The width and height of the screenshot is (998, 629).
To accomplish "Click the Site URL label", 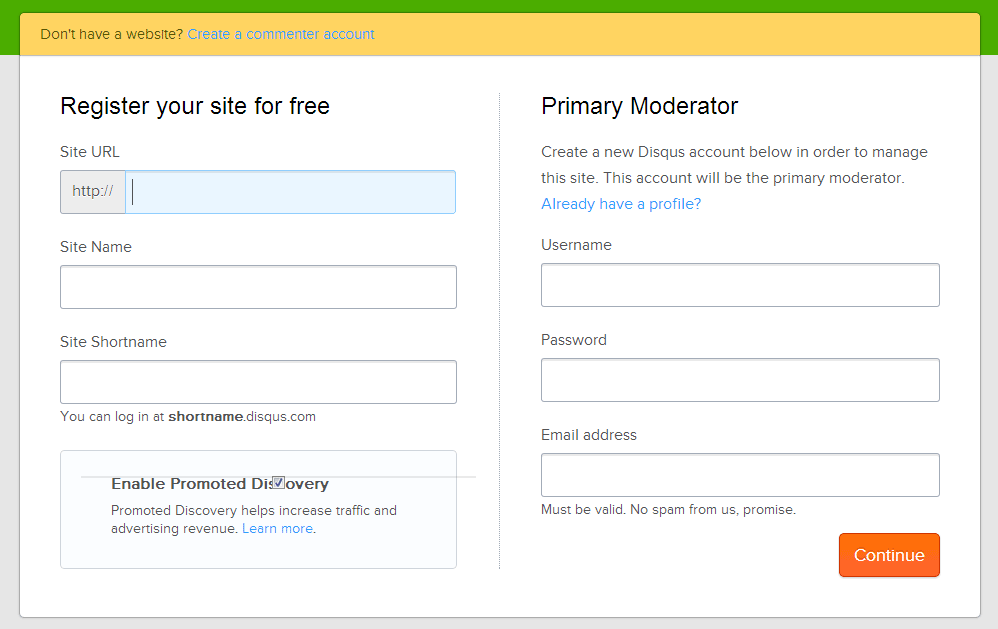I will click(x=90, y=152).
